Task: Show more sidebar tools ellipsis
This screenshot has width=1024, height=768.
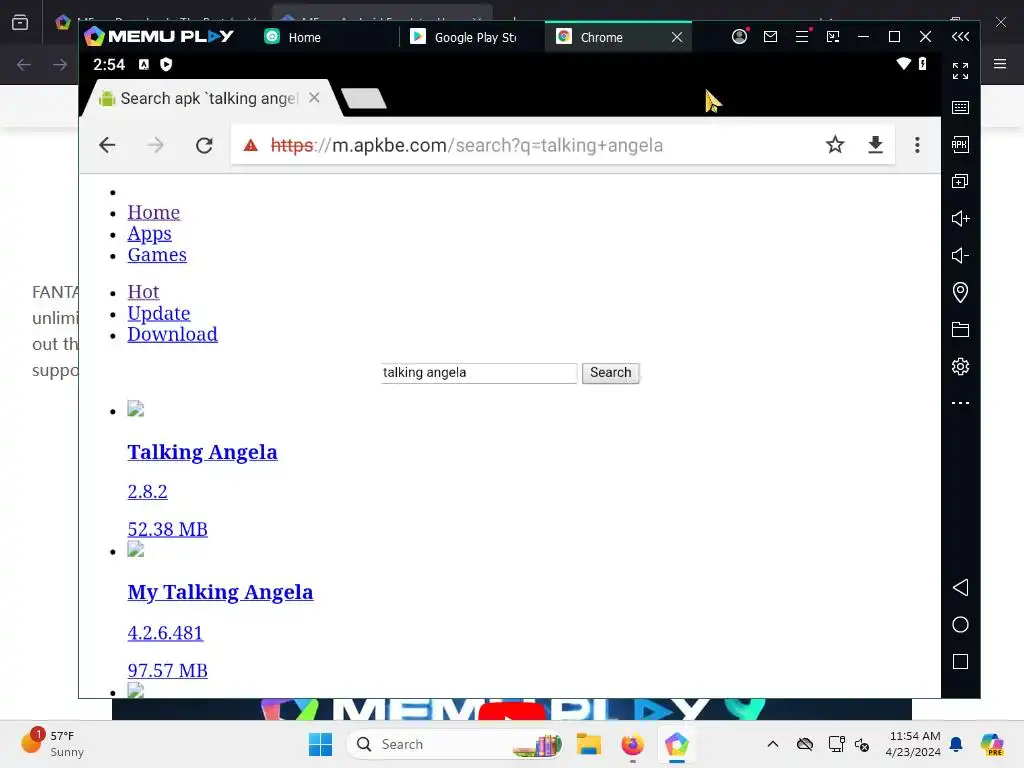Action: click(960, 403)
